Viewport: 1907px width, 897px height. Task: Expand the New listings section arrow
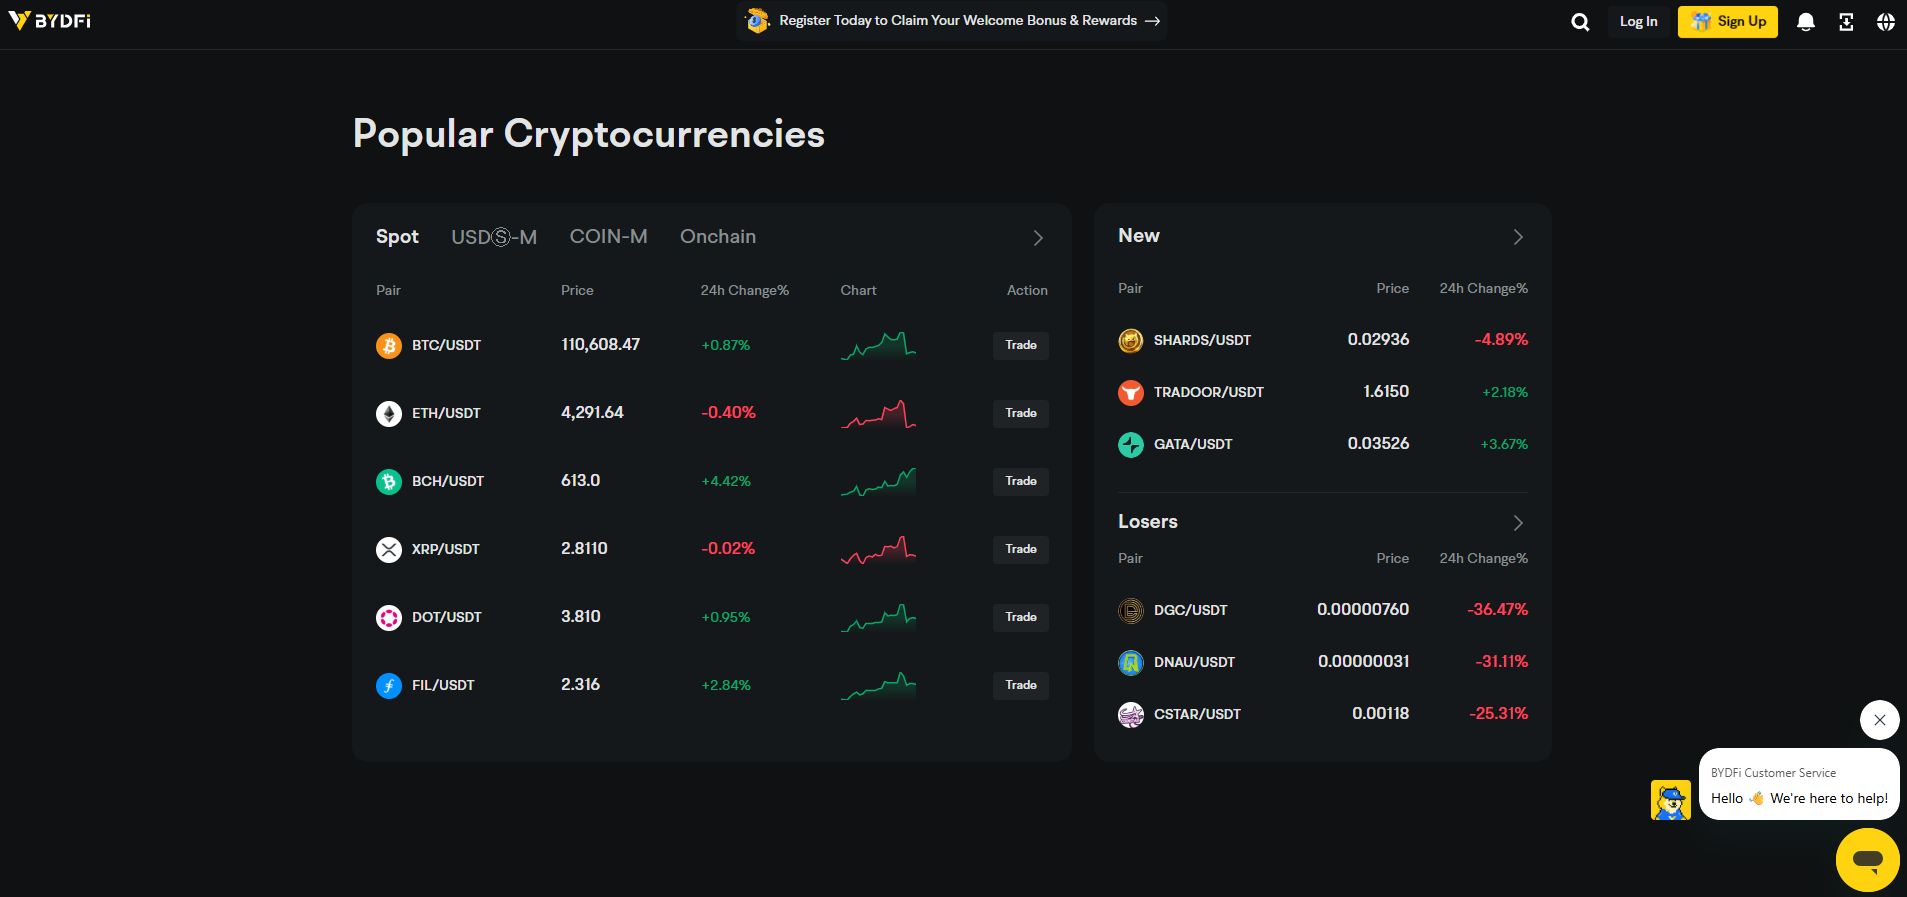1518,237
